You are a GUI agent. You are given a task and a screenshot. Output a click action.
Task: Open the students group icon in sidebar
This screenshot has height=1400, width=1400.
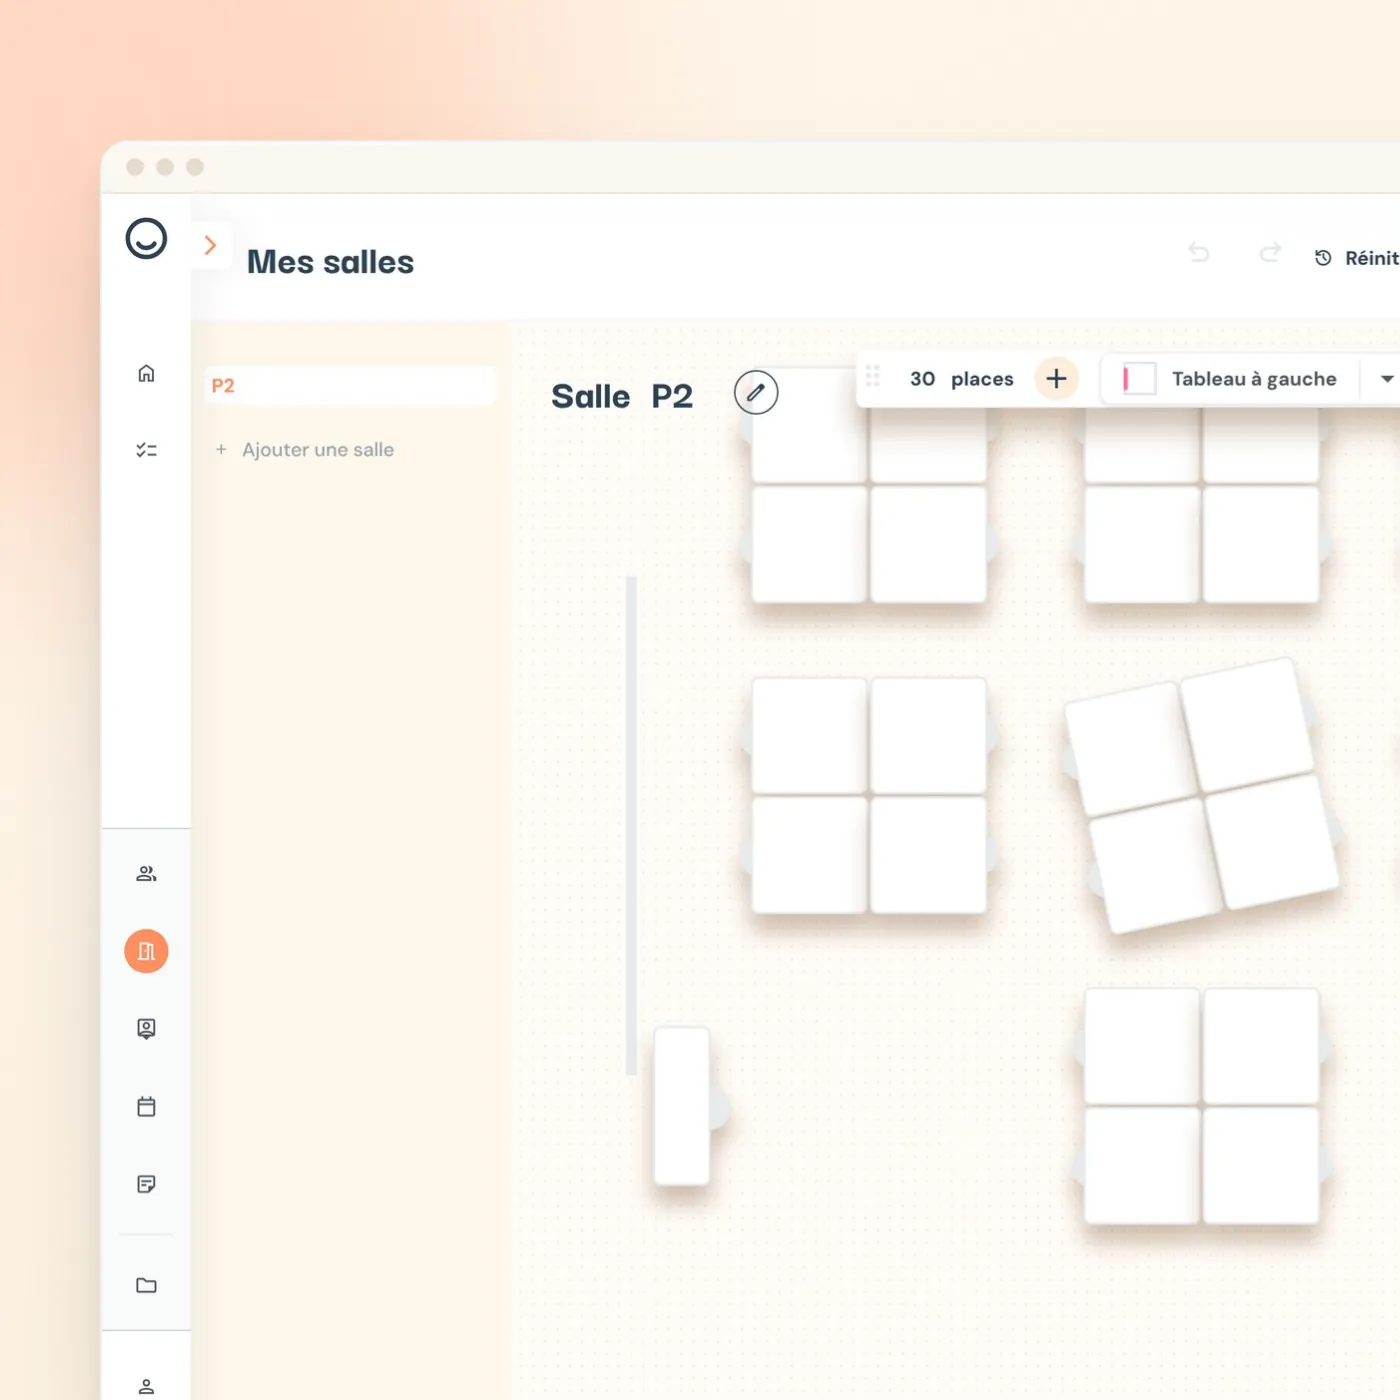point(146,874)
